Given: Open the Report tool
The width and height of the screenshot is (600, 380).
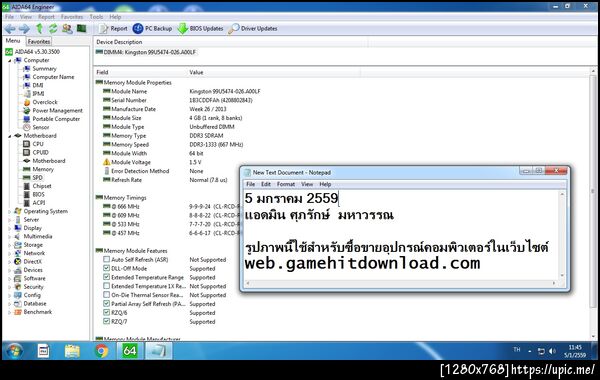Looking at the screenshot, I should pos(113,28).
